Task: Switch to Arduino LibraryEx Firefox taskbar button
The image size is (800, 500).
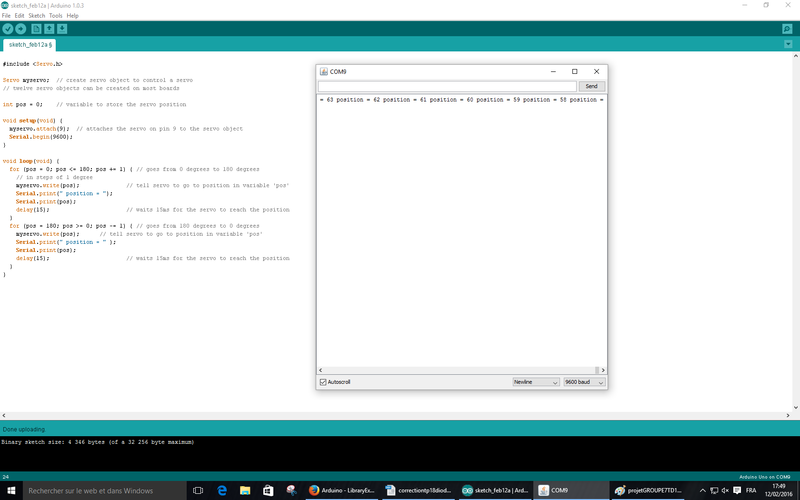Action: 342,490
